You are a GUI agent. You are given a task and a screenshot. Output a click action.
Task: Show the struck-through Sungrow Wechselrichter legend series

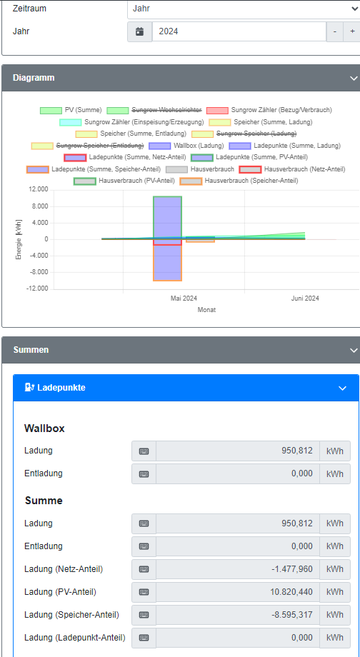coord(154,110)
